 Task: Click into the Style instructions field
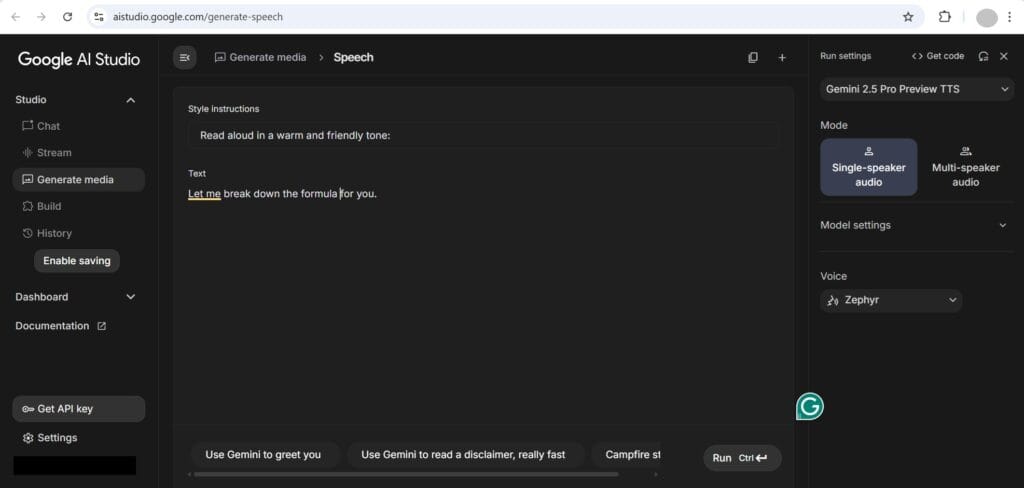pos(483,135)
